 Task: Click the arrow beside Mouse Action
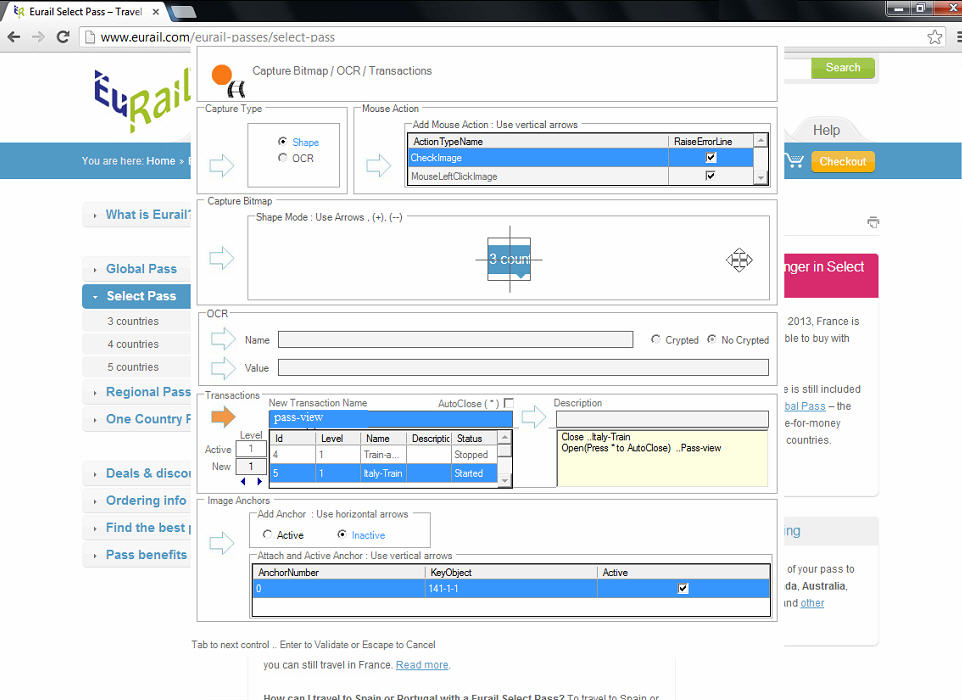[x=379, y=165]
